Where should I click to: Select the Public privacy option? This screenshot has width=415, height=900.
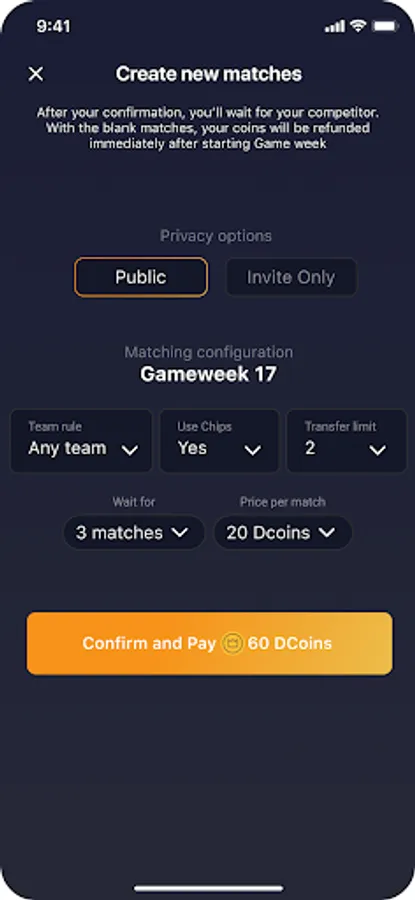point(141,277)
